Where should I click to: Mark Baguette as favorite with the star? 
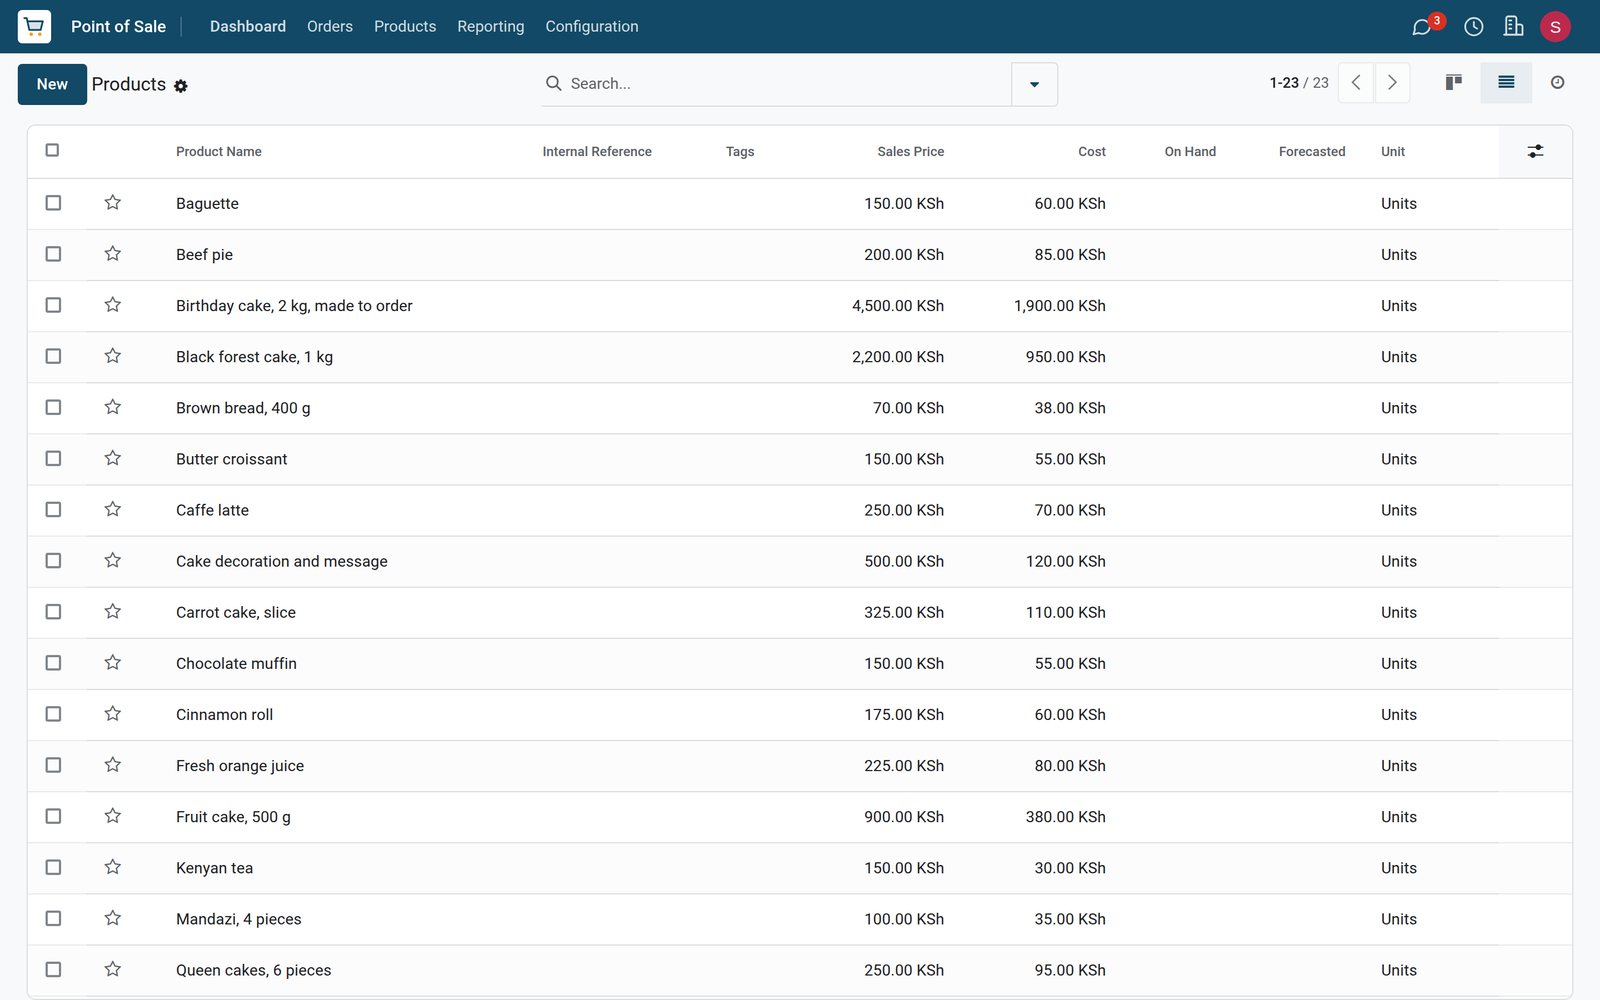[x=113, y=203]
